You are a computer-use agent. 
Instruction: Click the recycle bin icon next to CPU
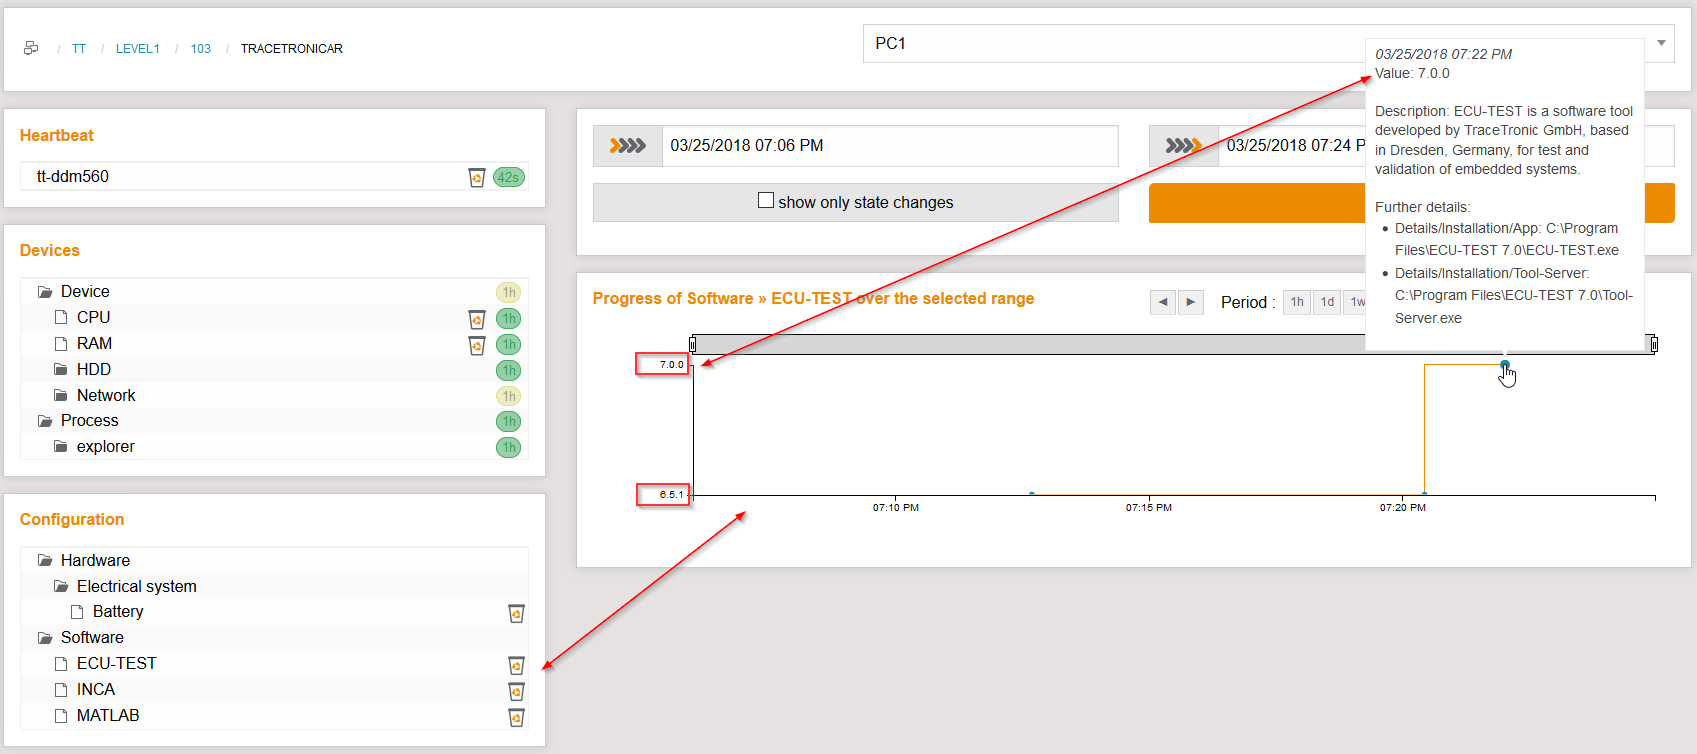click(477, 319)
